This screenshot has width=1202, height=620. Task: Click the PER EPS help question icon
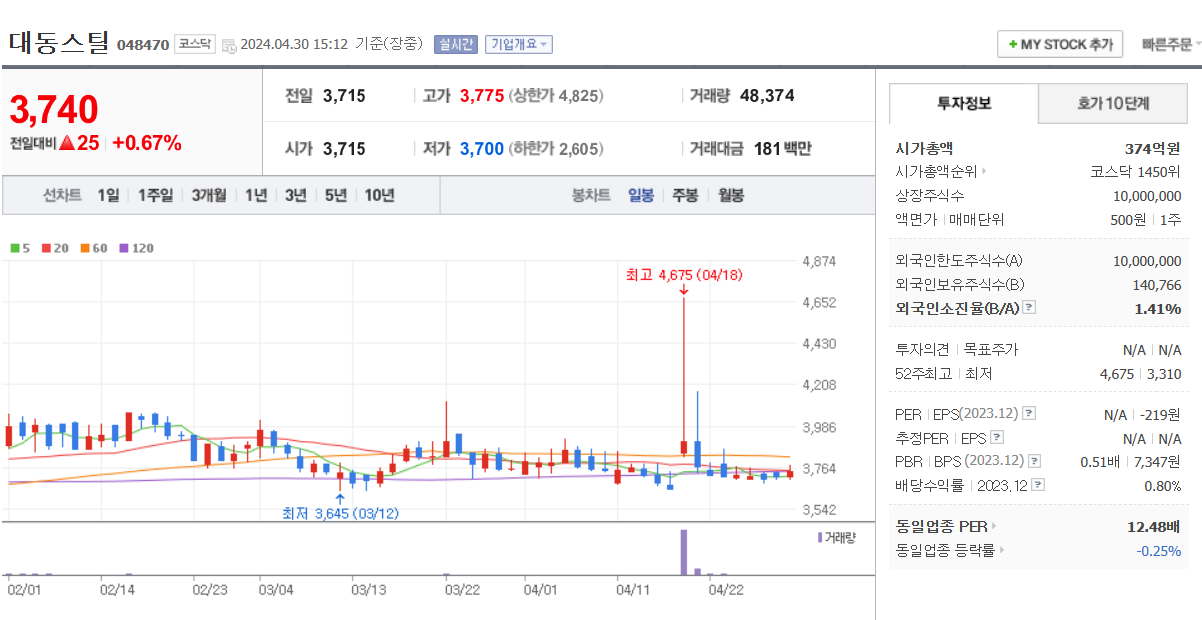point(1029,413)
